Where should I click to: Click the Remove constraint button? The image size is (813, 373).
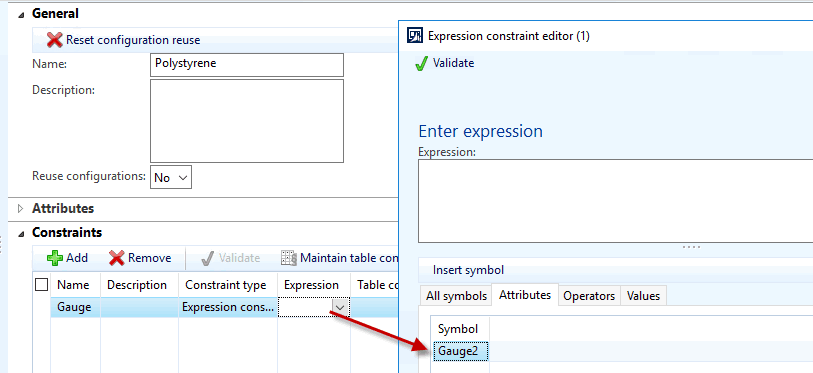click(x=140, y=258)
